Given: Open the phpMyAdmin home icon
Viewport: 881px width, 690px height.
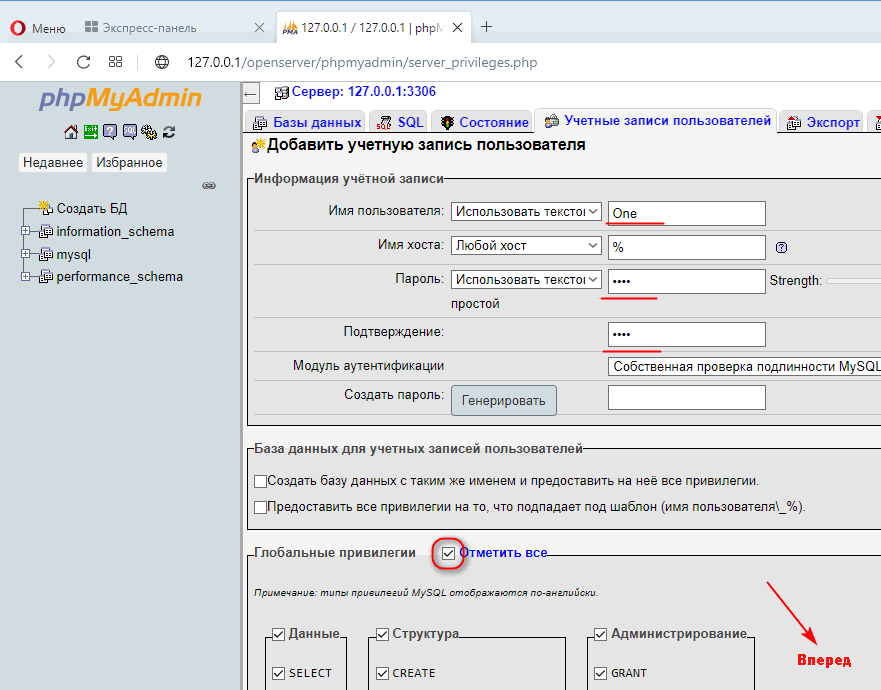Looking at the screenshot, I should click(x=71, y=132).
